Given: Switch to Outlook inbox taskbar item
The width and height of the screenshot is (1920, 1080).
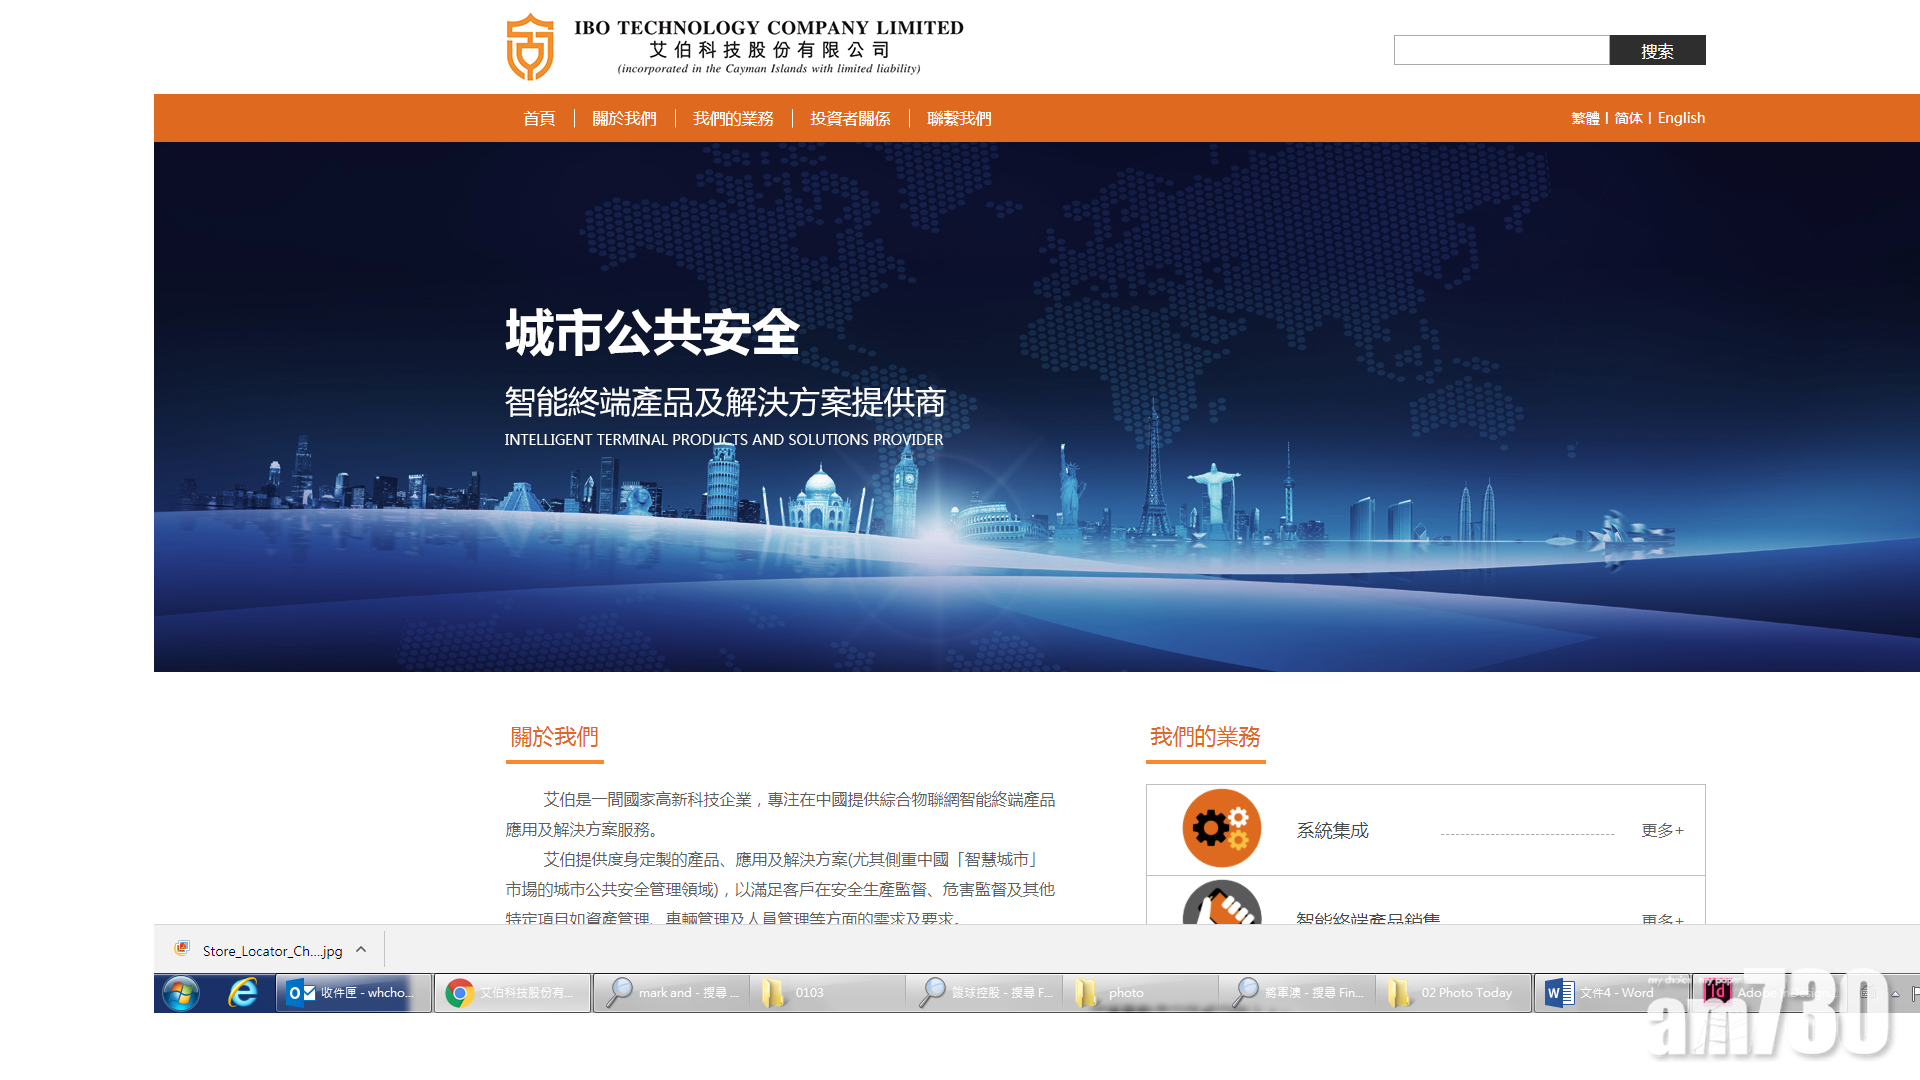Looking at the screenshot, I should (353, 993).
